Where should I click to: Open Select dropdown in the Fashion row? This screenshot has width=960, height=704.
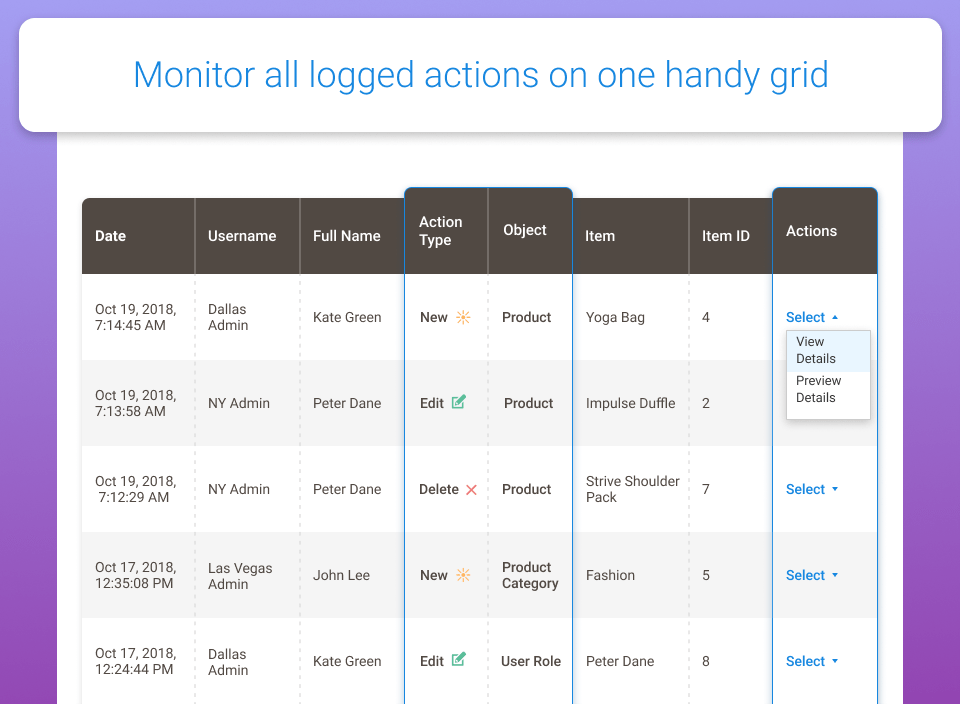(812, 575)
